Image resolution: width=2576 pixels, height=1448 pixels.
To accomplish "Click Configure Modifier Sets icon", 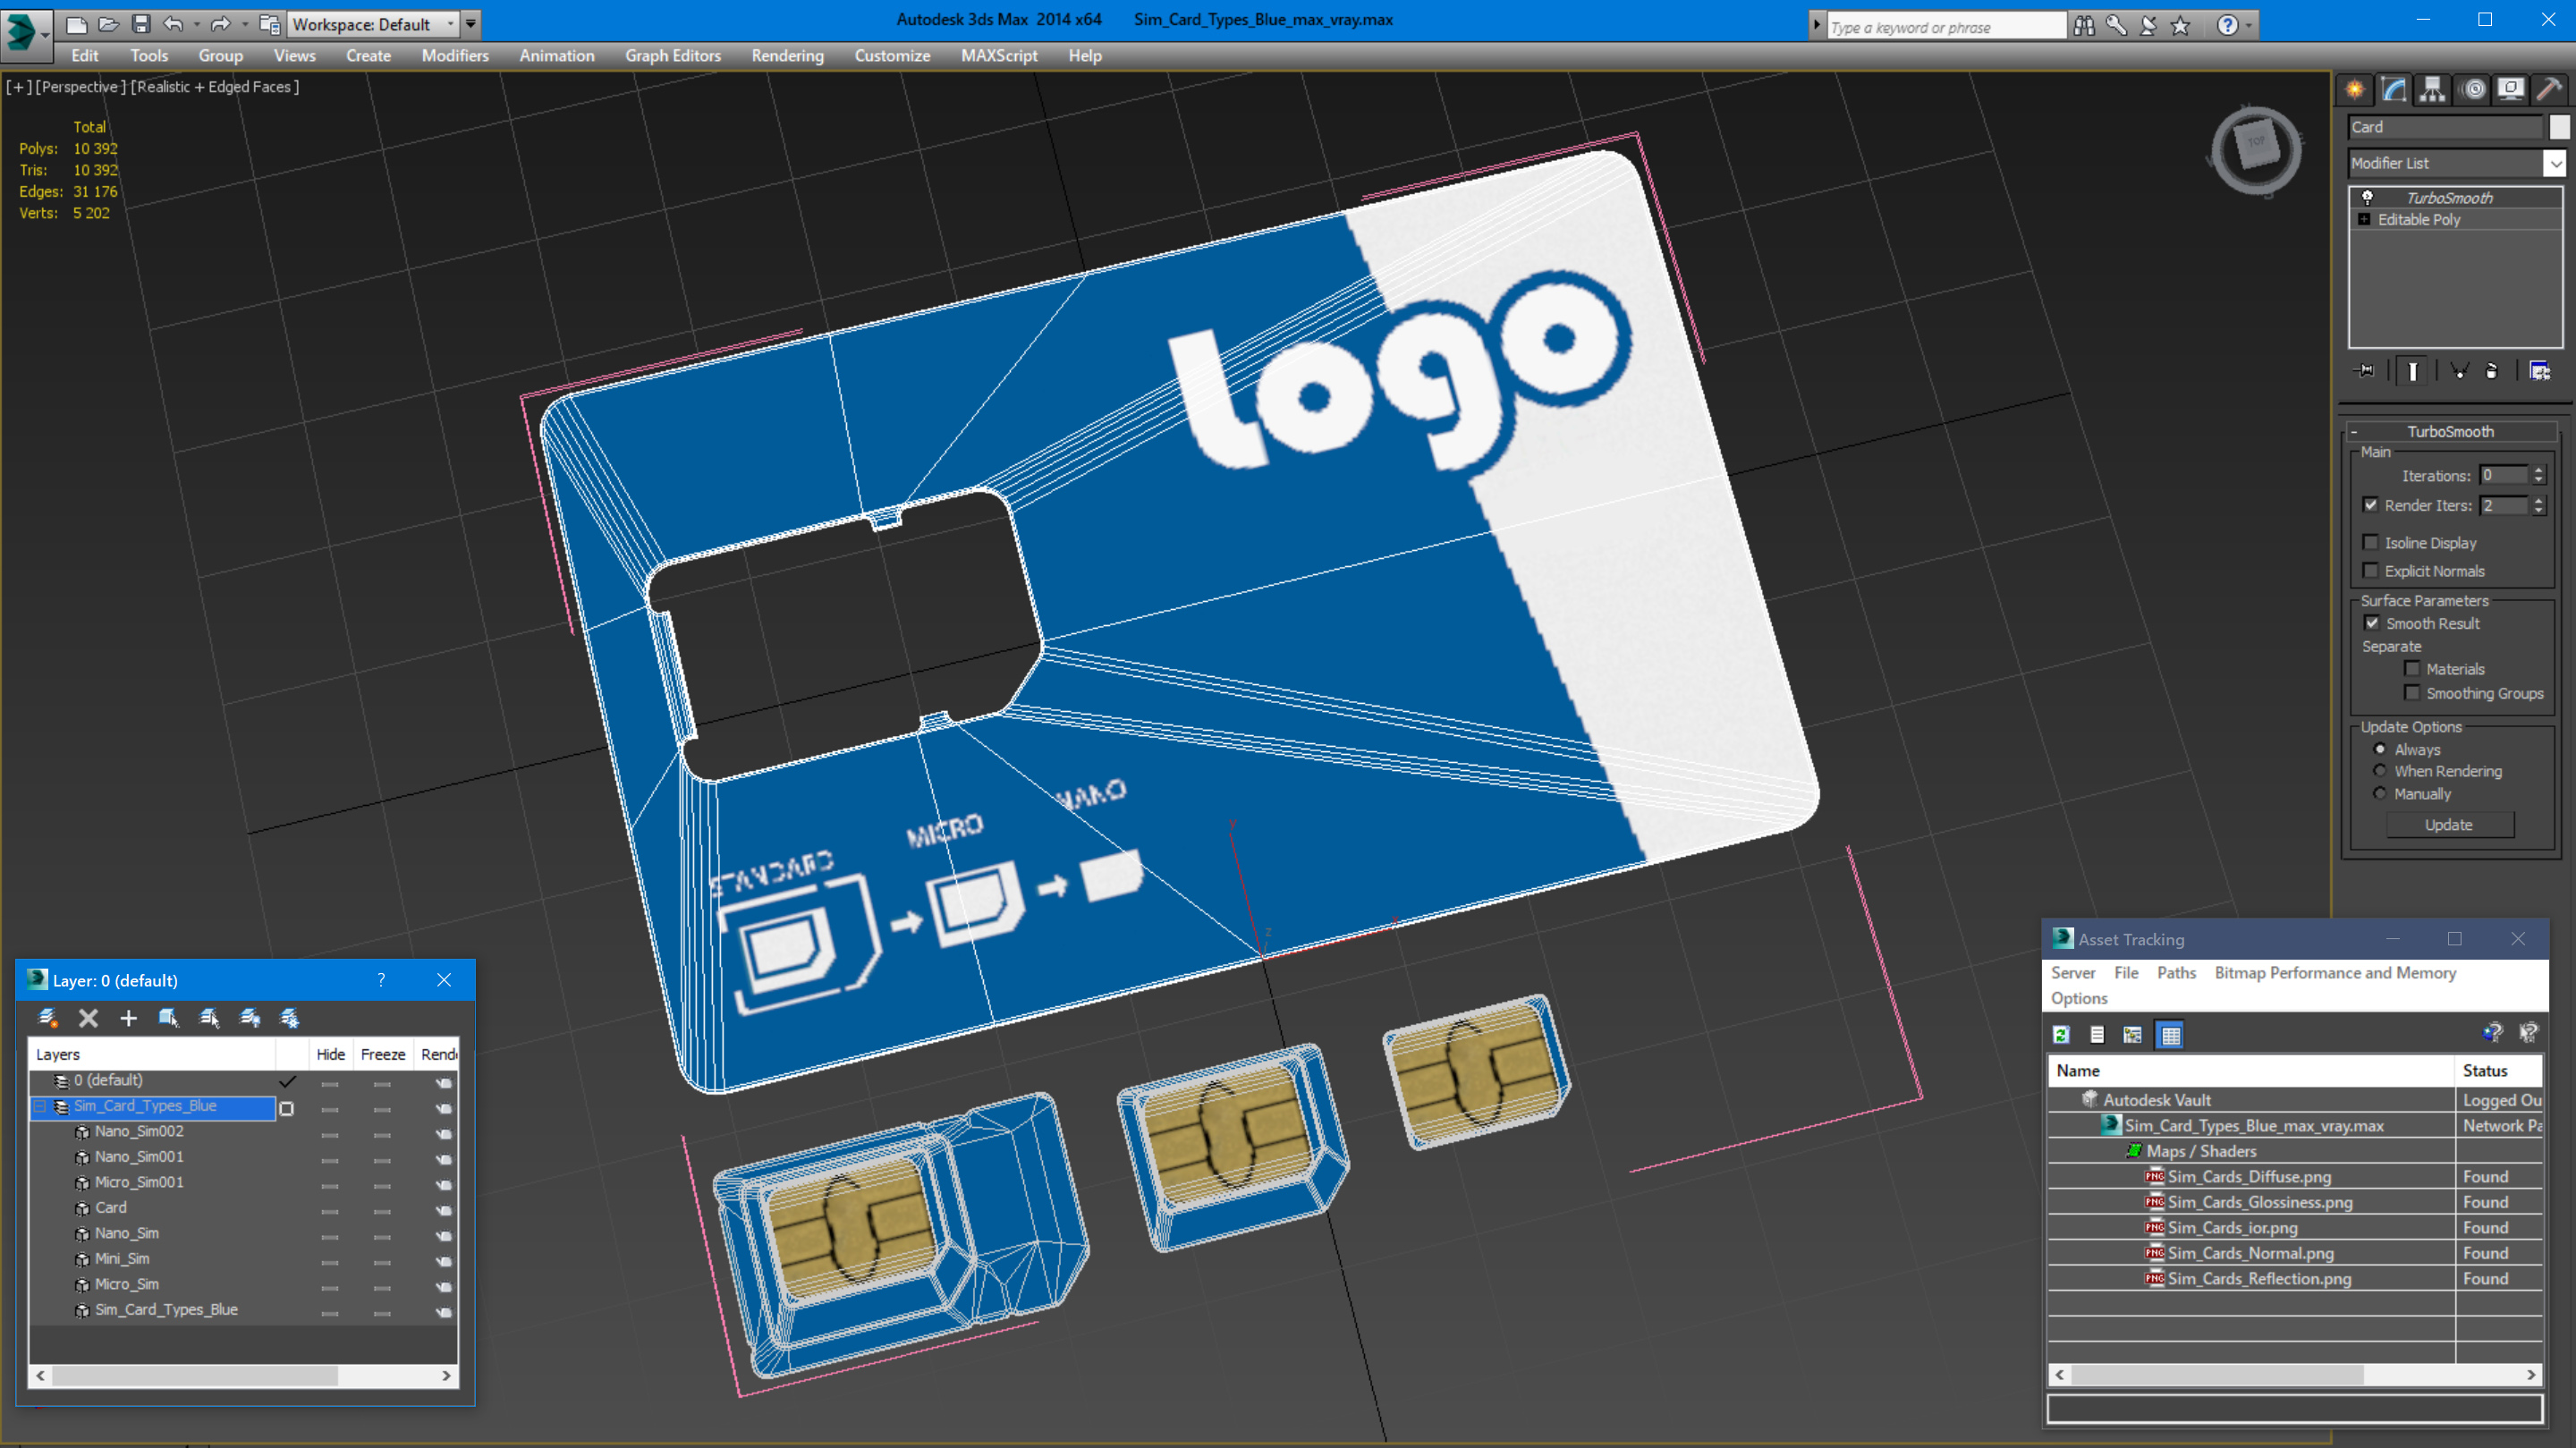I will (x=2539, y=371).
